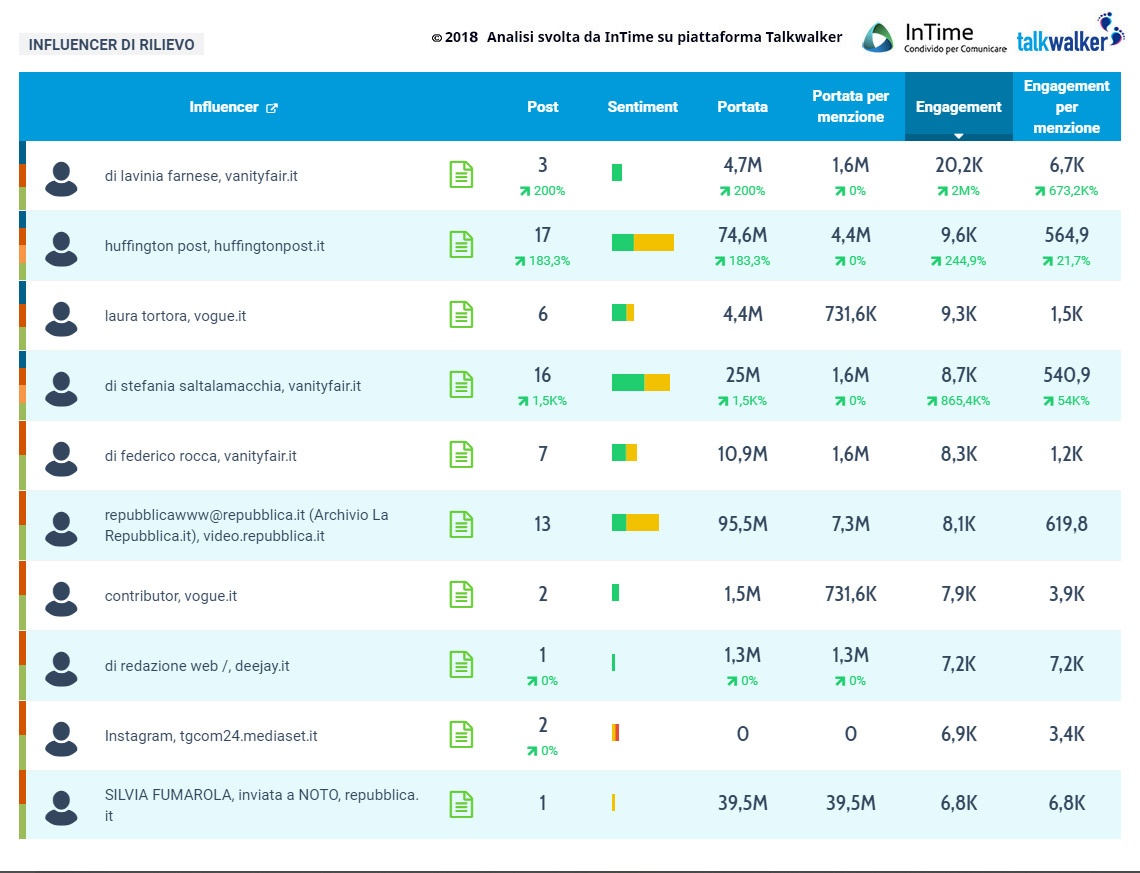Click the InTime logo
The height and width of the screenshot is (873, 1140).
[x=934, y=37]
